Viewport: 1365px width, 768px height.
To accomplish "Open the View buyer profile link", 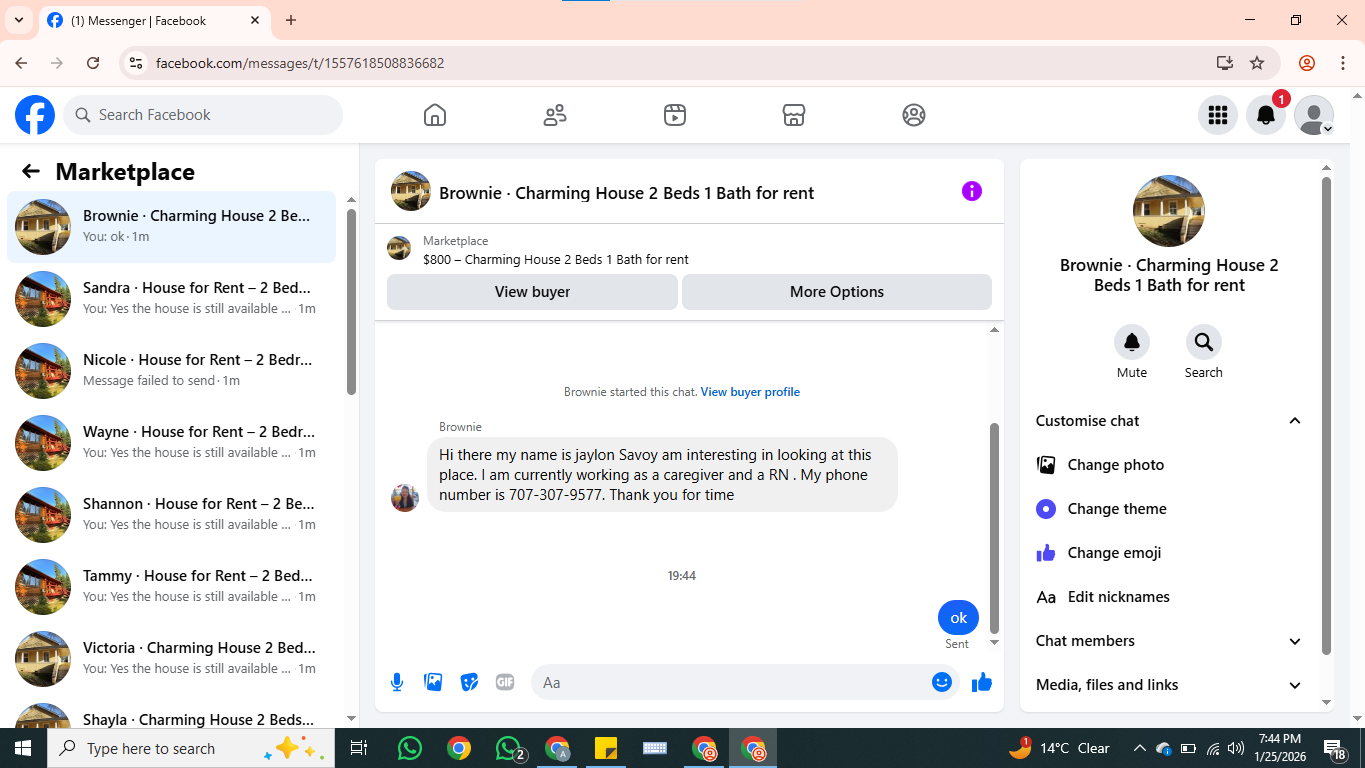I will (750, 392).
